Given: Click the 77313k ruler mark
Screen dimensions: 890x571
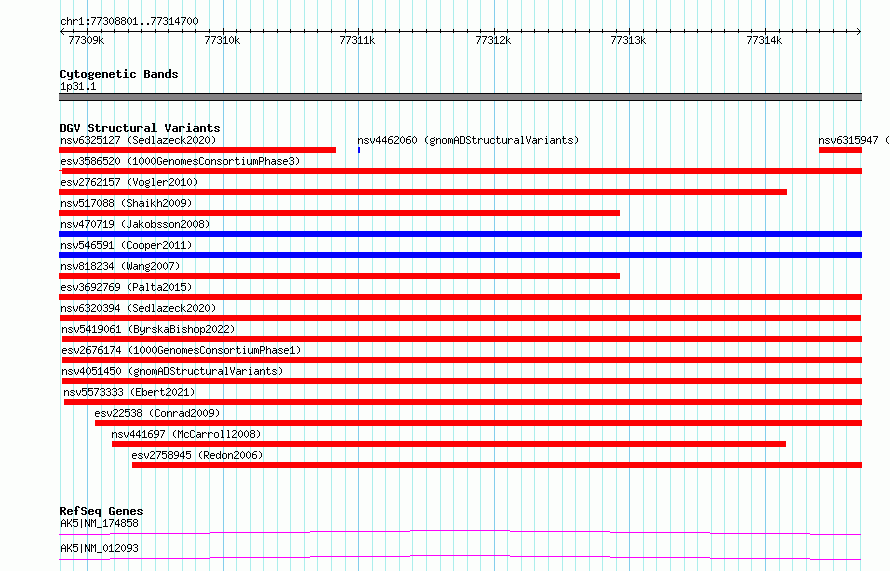Looking at the screenshot, I should pos(628,40).
